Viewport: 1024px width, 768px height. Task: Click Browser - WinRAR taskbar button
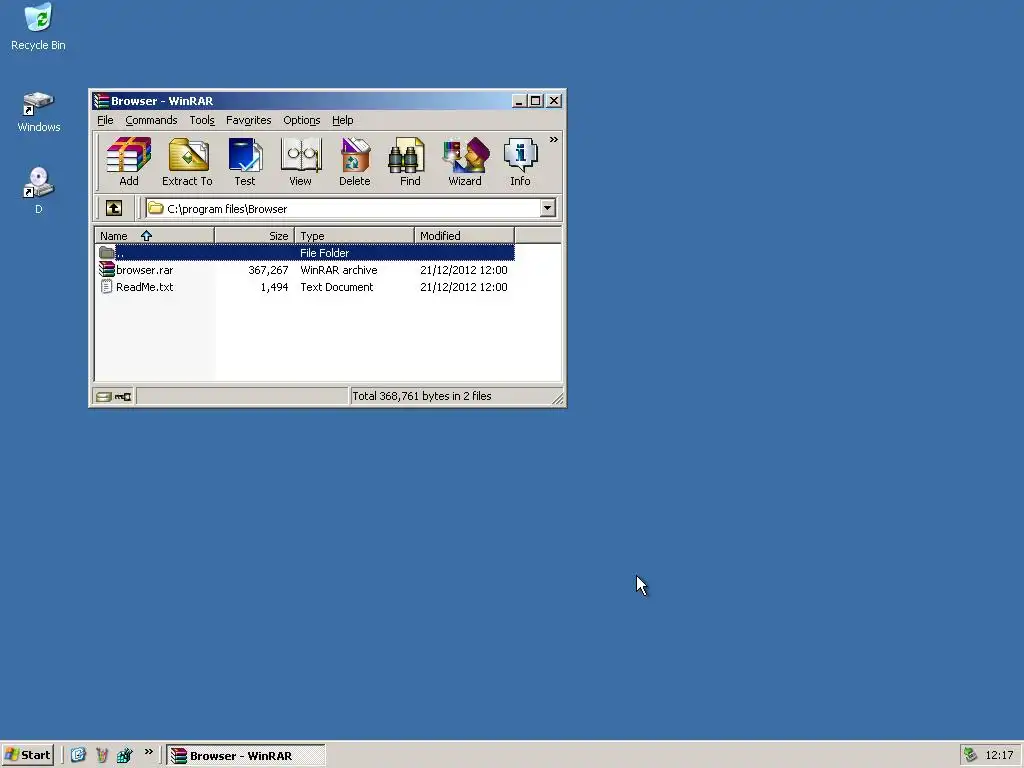(246, 756)
